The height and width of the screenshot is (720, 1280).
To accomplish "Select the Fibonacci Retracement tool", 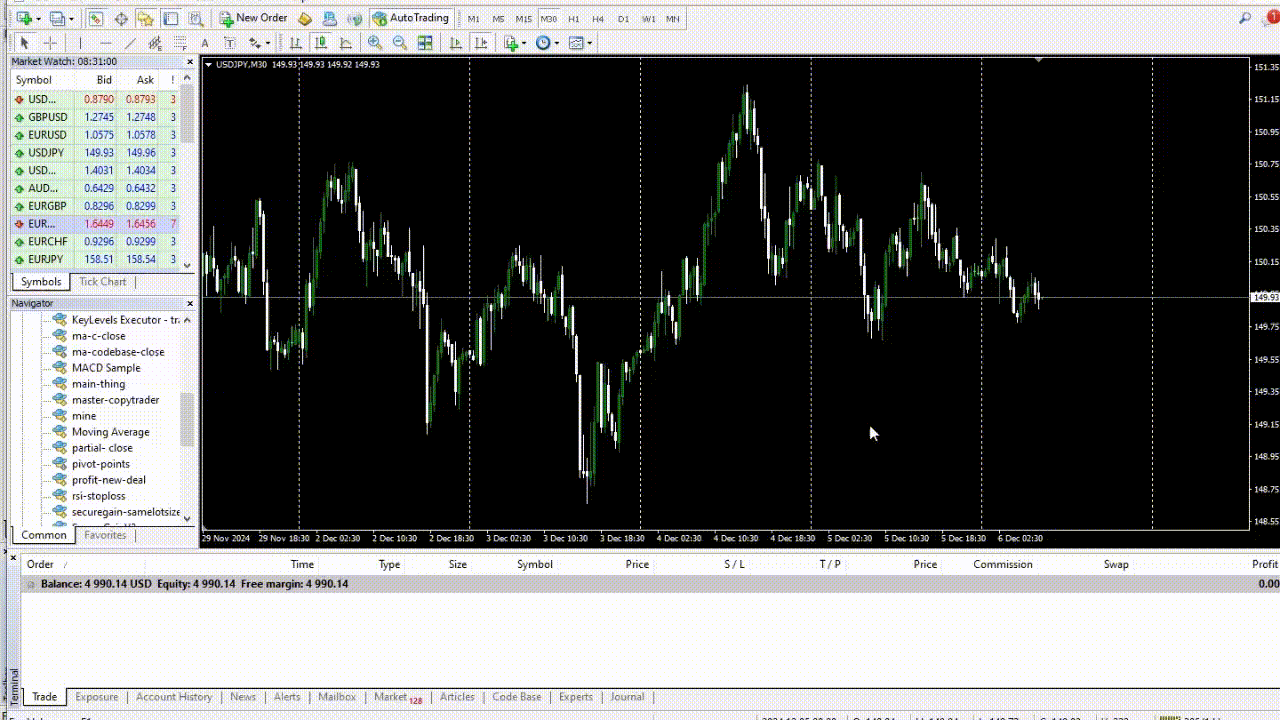I will [180, 43].
